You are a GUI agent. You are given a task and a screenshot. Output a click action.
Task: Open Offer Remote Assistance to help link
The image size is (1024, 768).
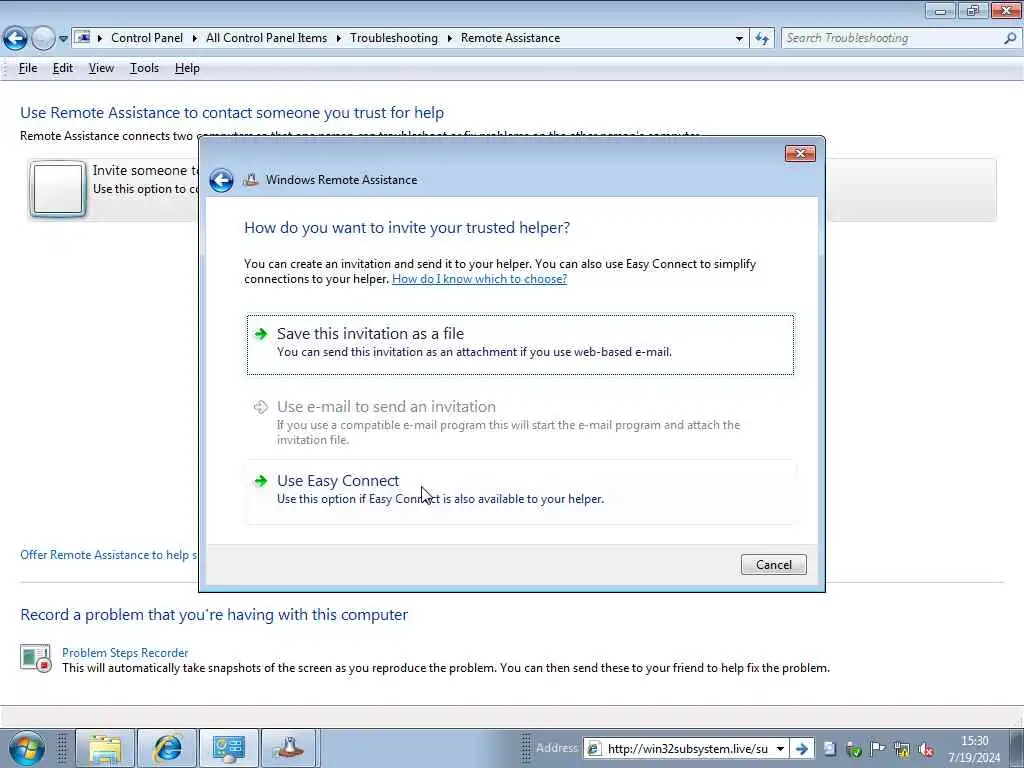coord(108,554)
